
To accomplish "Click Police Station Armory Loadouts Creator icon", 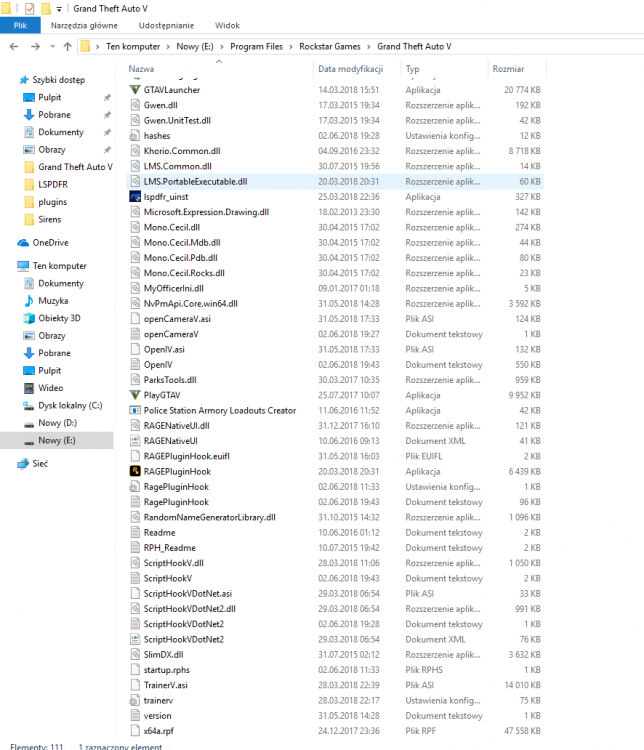I will pyautogui.click(x=135, y=410).
